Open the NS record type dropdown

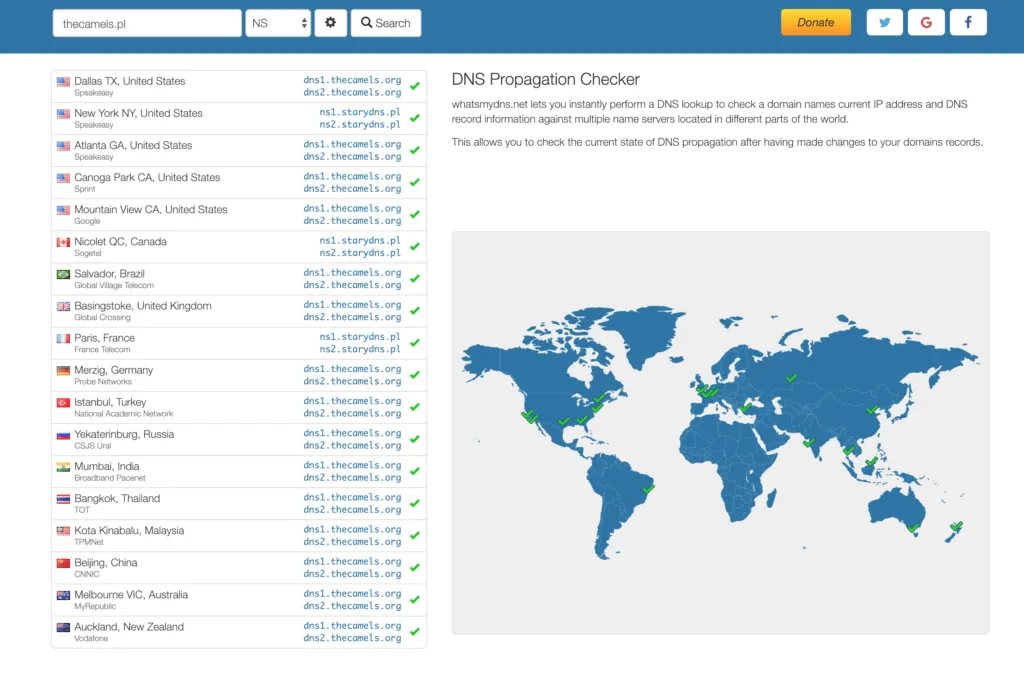coord(277,22)
